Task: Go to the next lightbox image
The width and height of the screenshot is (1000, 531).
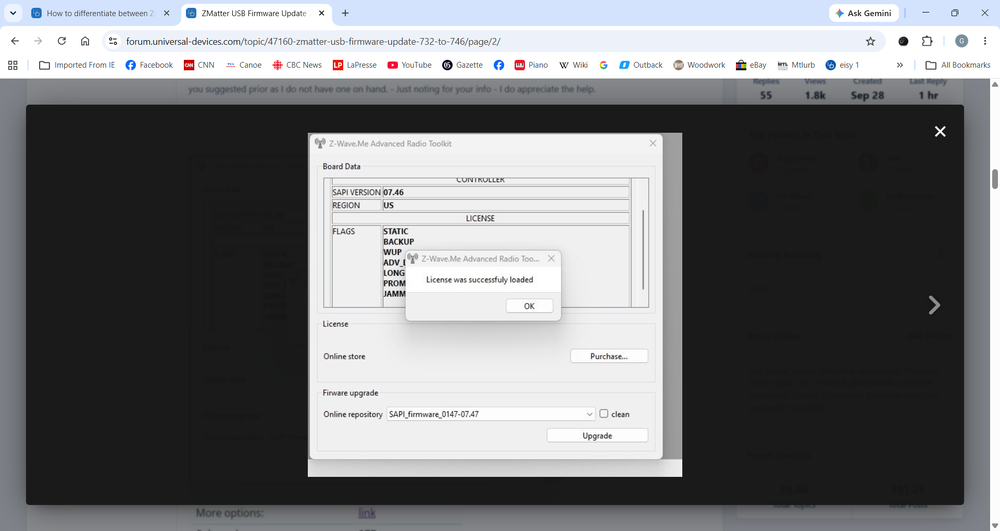Action: point(934,305)
